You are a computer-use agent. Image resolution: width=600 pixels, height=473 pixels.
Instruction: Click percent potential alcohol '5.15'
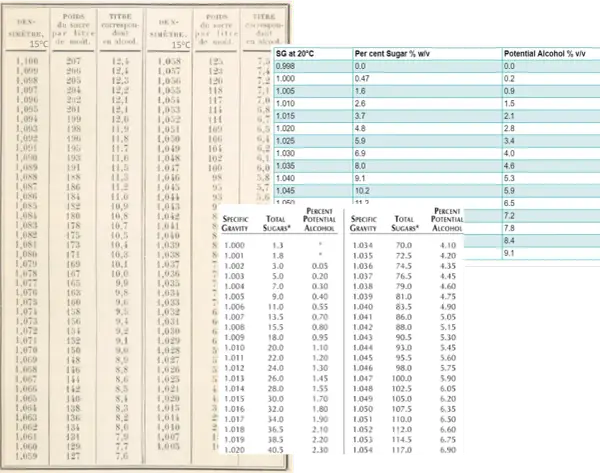click(x=448, y=327)
